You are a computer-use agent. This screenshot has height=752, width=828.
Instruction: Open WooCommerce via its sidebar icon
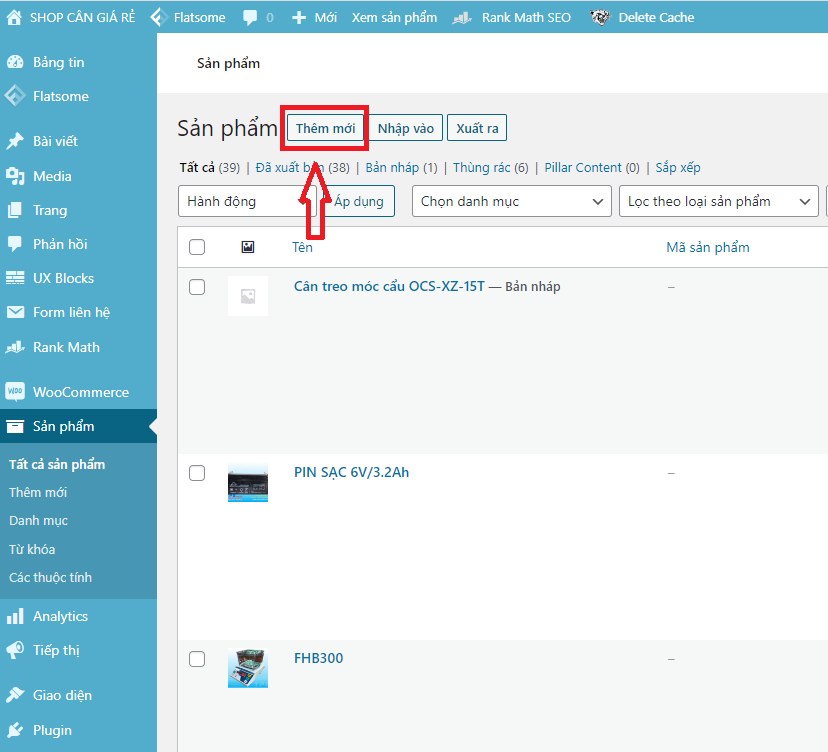point(15,392)
